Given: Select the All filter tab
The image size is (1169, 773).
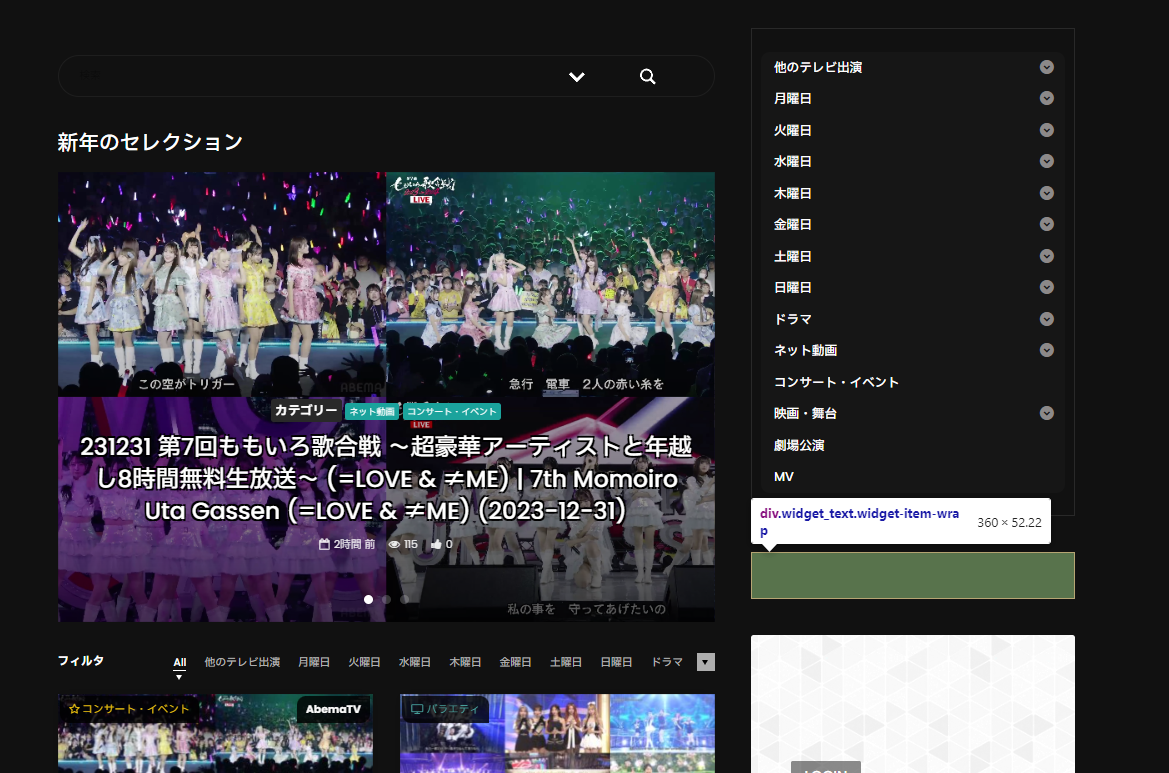Looking at the screenshot, I should click(179, 662).
